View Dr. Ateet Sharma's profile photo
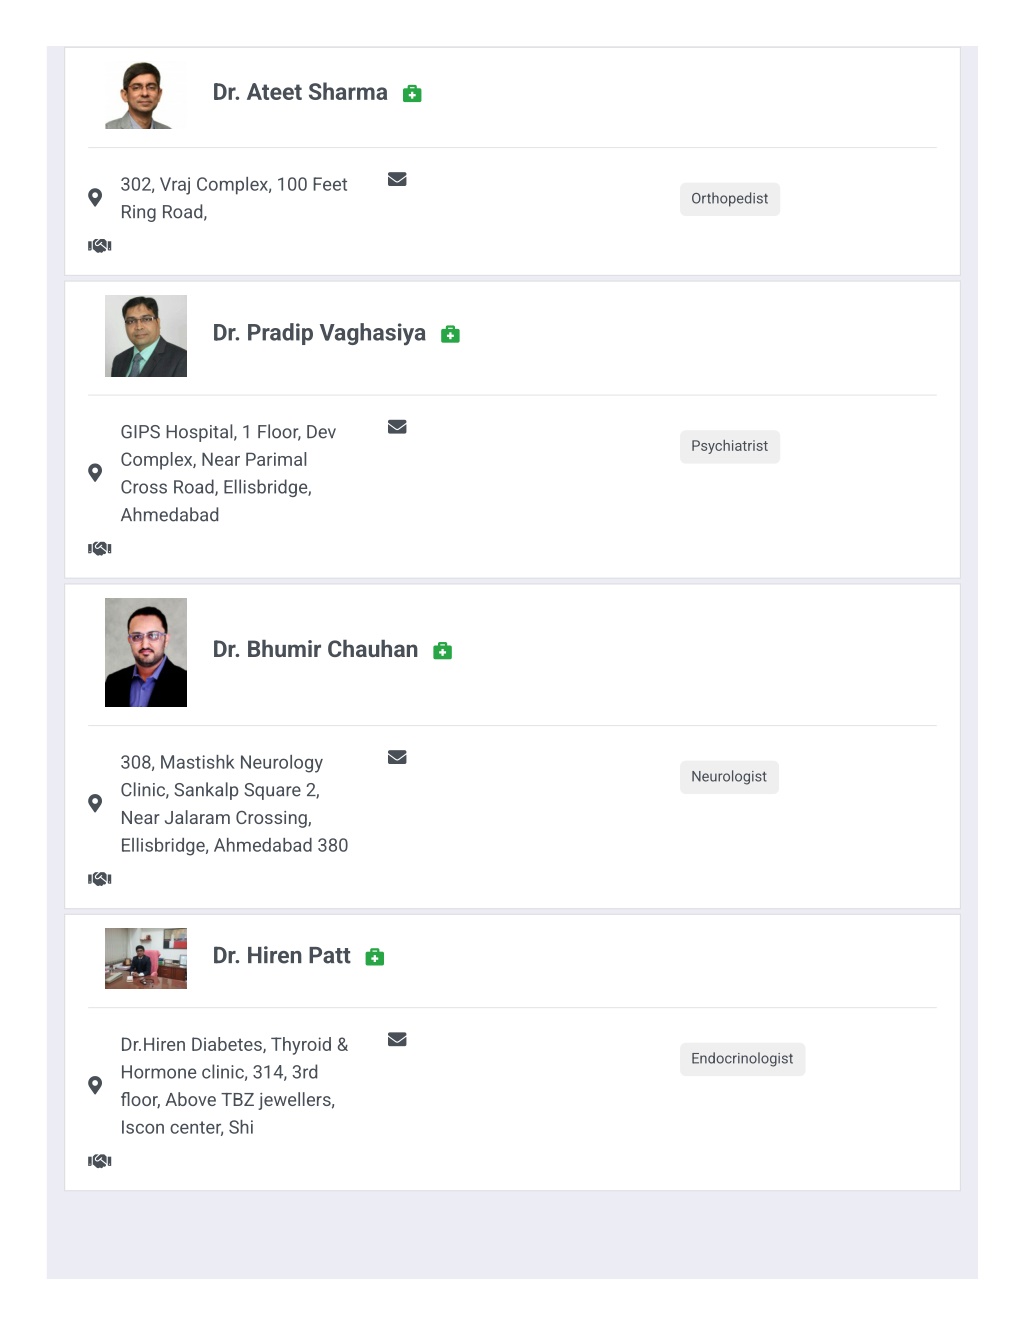 (x=146, y=94)
